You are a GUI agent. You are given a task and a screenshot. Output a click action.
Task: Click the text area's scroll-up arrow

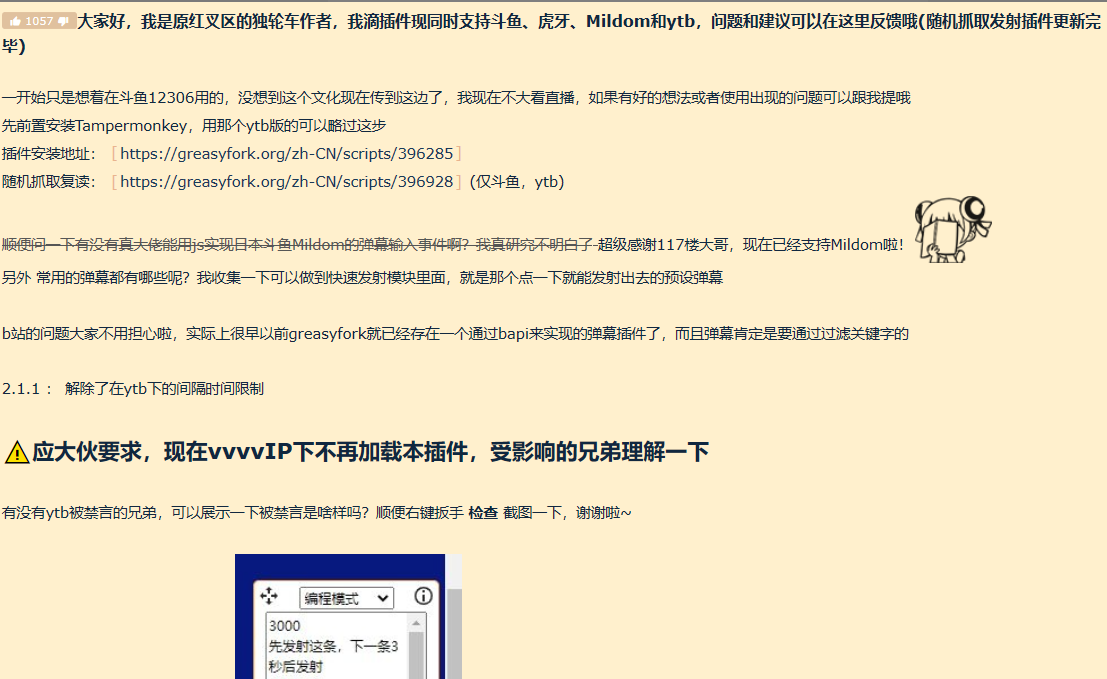pos(417,623)
